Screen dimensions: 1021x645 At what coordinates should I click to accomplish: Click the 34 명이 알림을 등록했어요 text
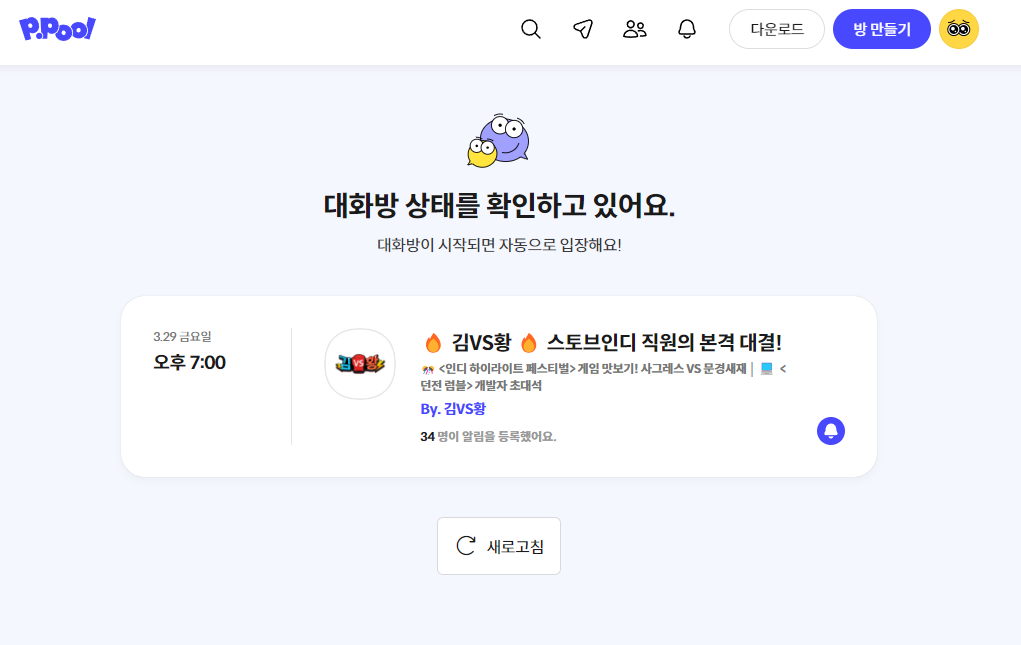pyautogui.click(x=488, y=437)
